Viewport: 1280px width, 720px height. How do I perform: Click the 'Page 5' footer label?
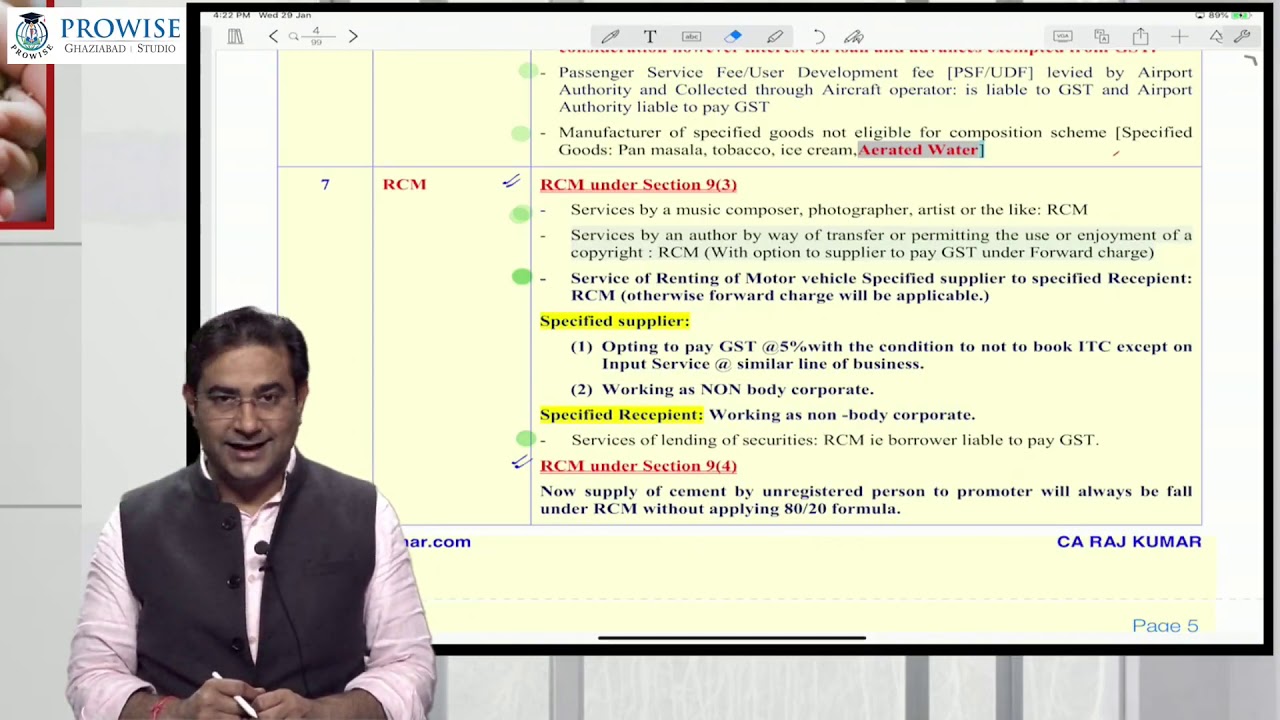pos(1165,626)
